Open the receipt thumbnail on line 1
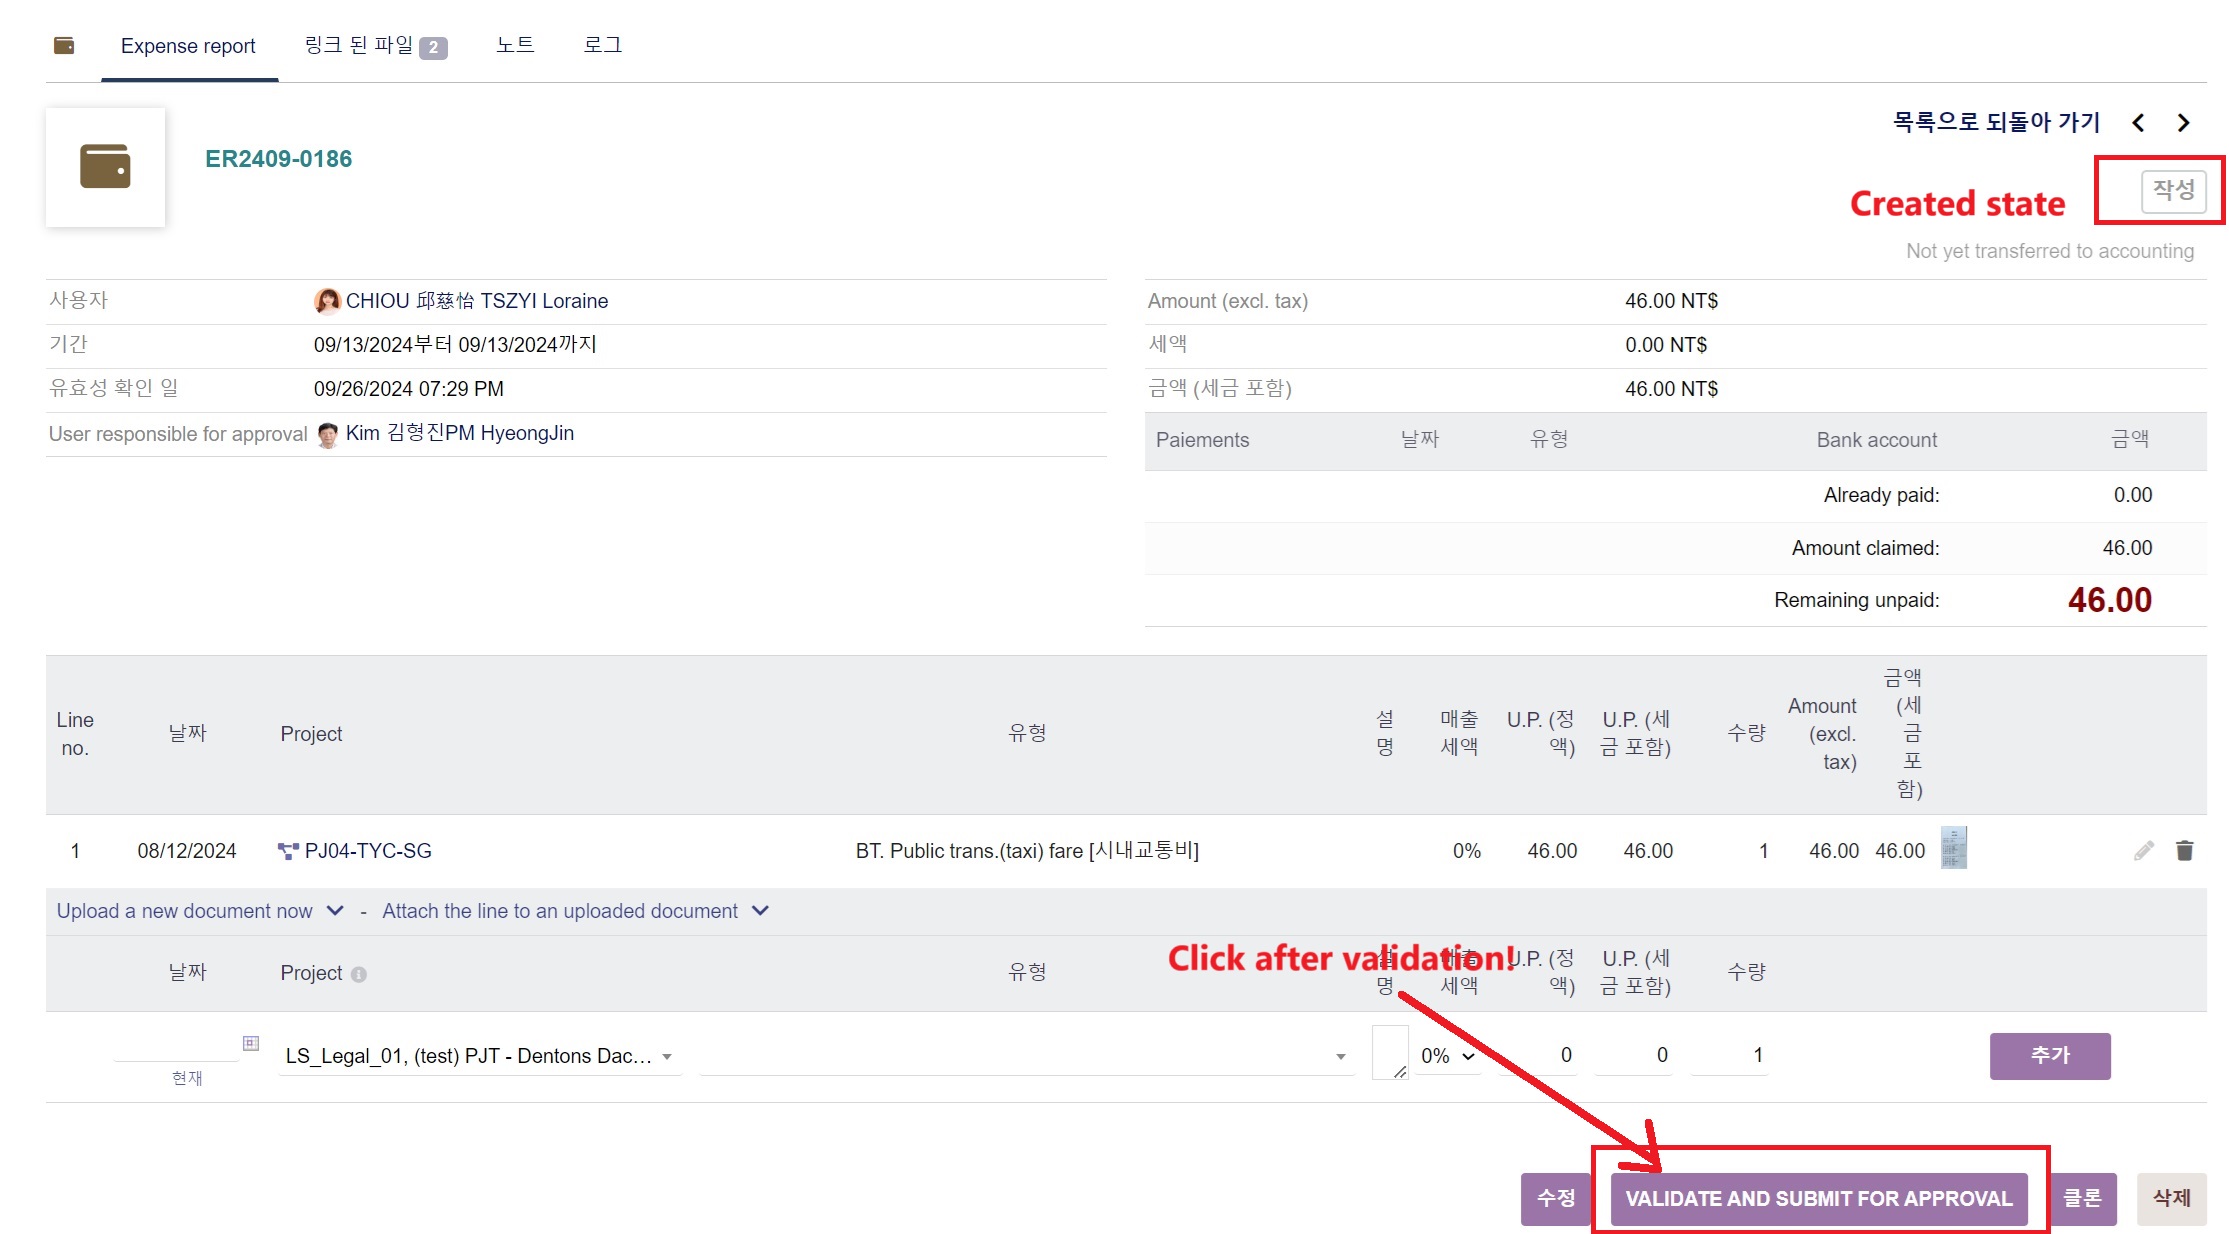2229x1234 pixels. click(x=1953, y=848)
